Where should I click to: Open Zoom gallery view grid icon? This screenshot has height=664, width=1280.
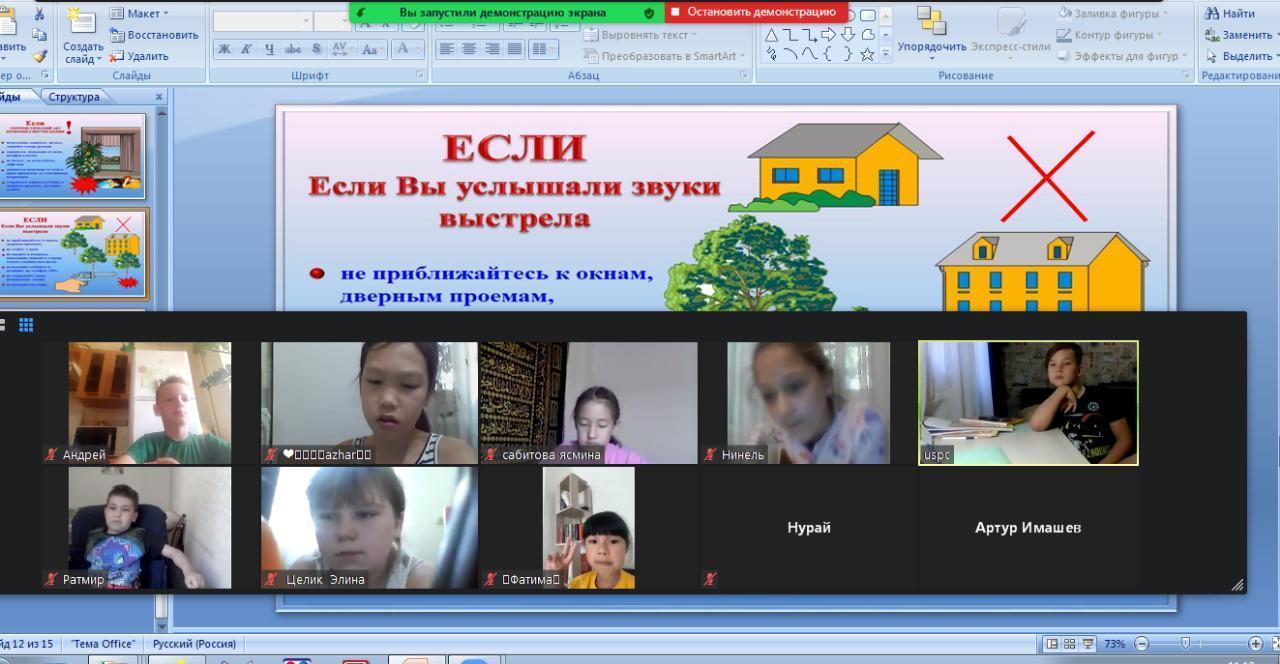click(x=26, y=325)
